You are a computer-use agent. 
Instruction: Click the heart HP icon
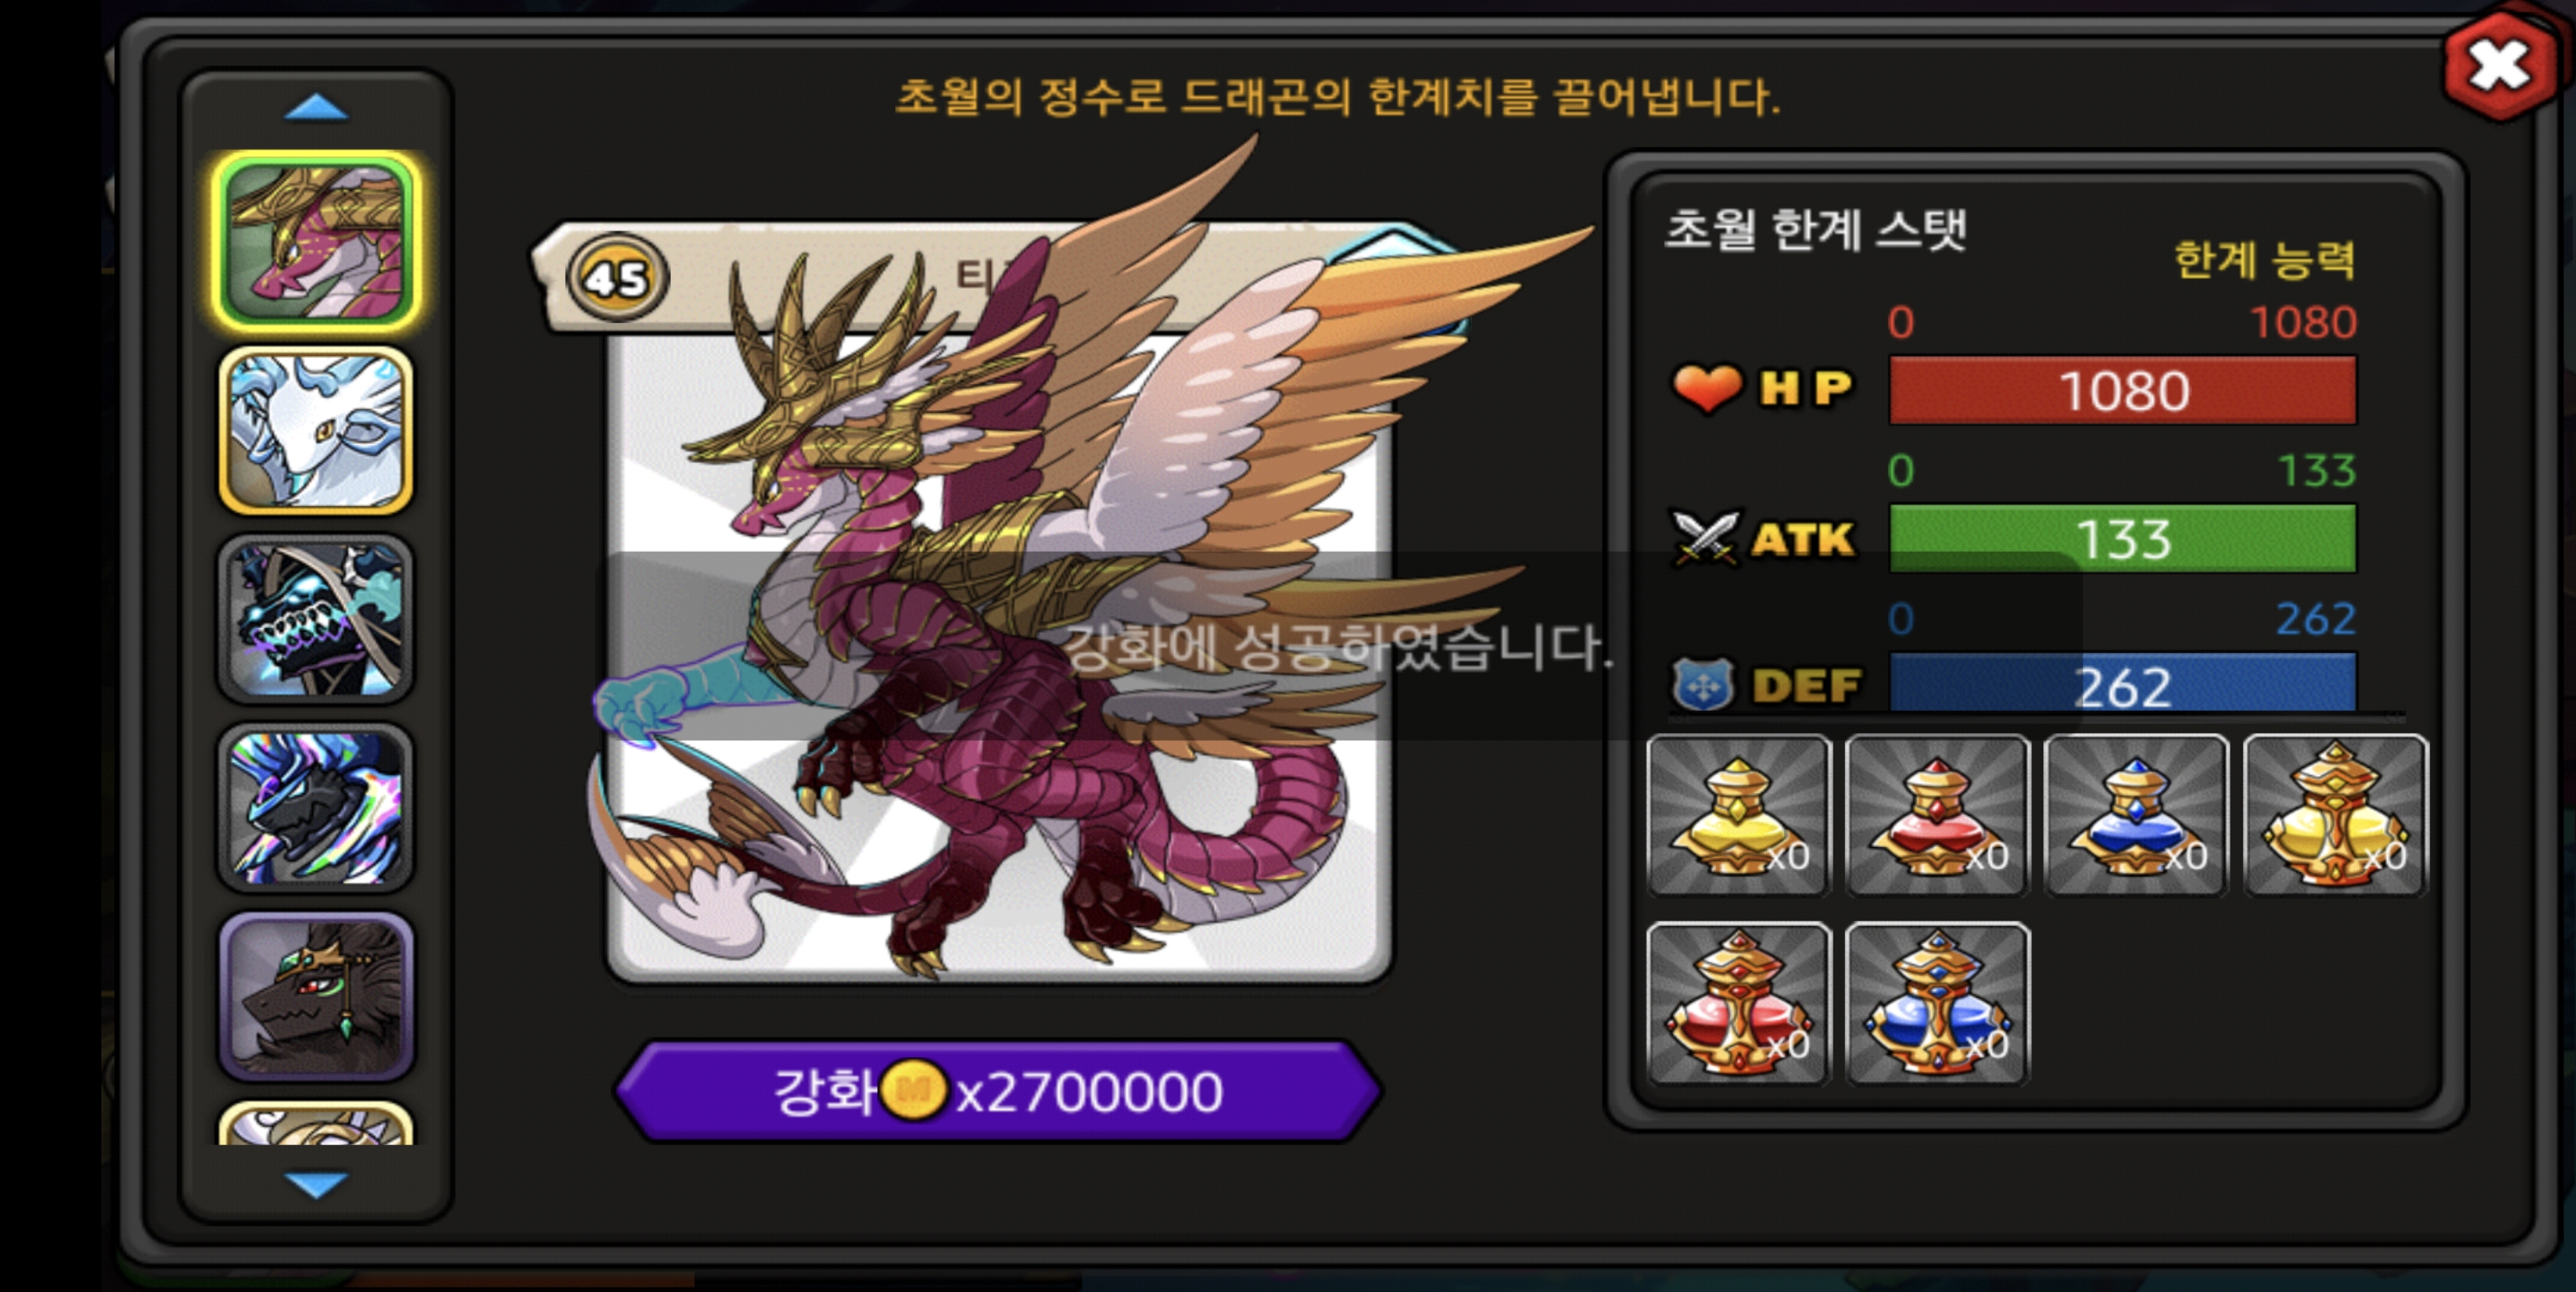click(1707, 388)
